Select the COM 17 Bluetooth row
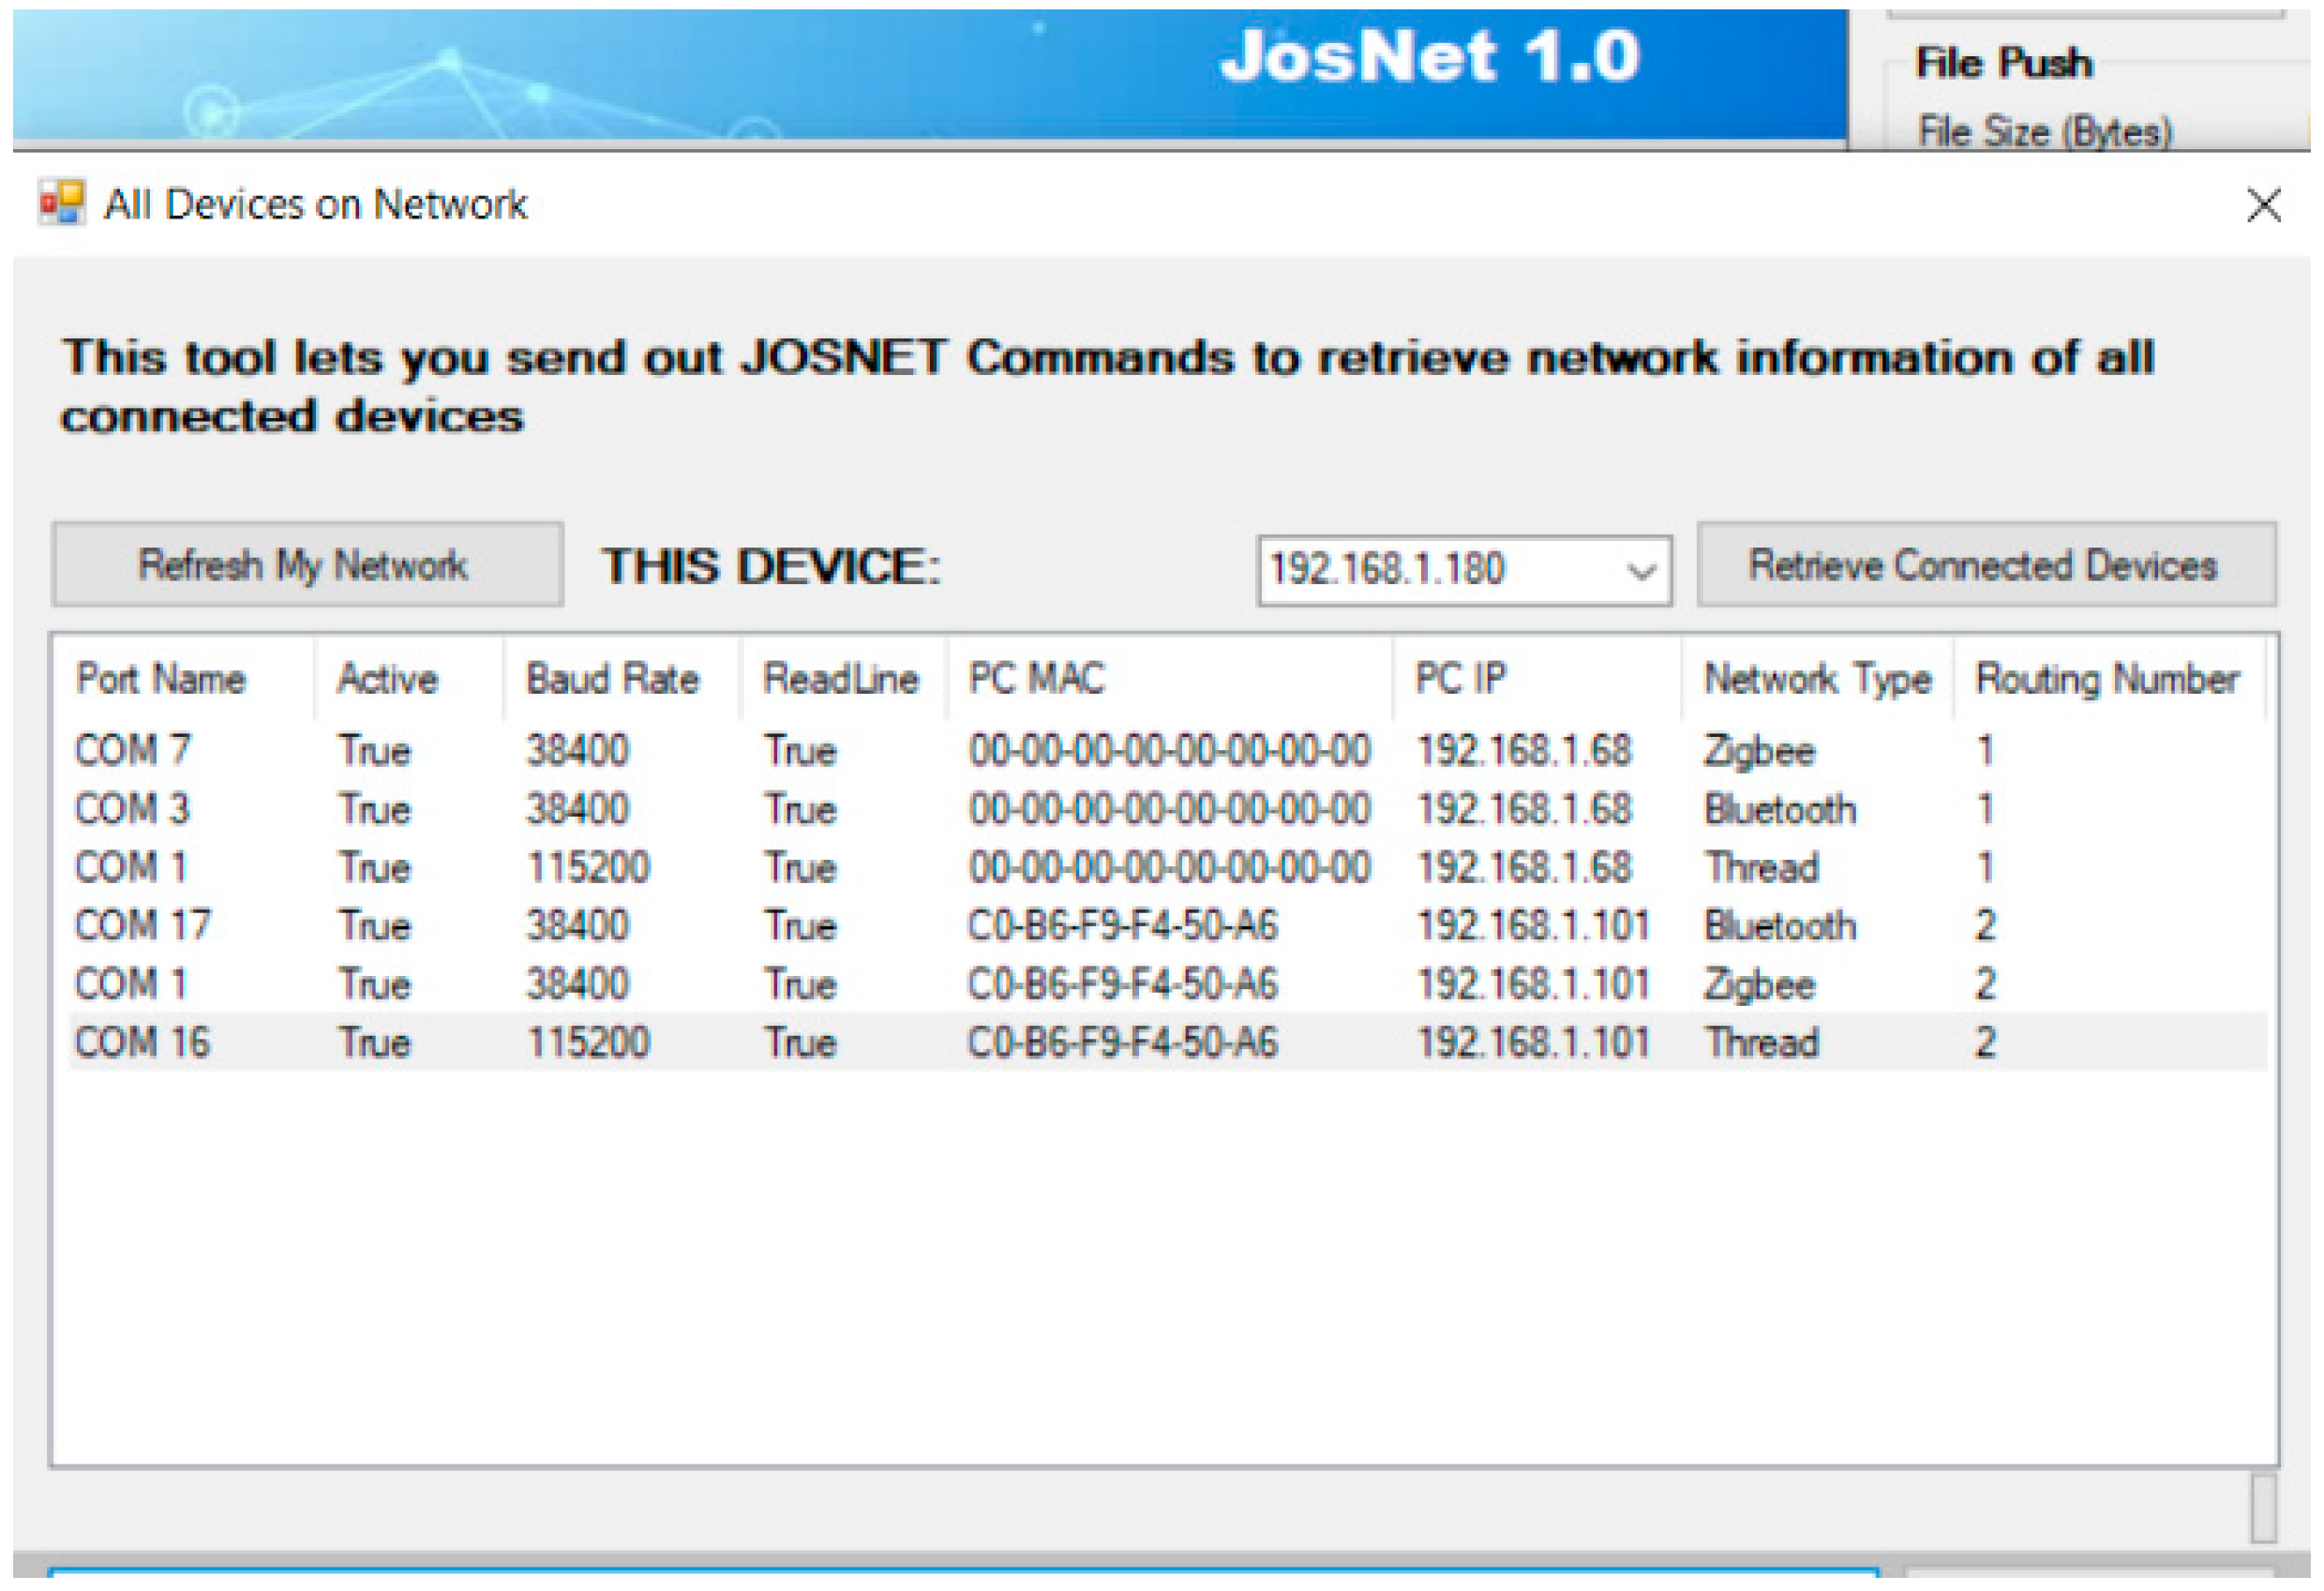Viewport: 2324px width, 1591px height. pos(143,926)
